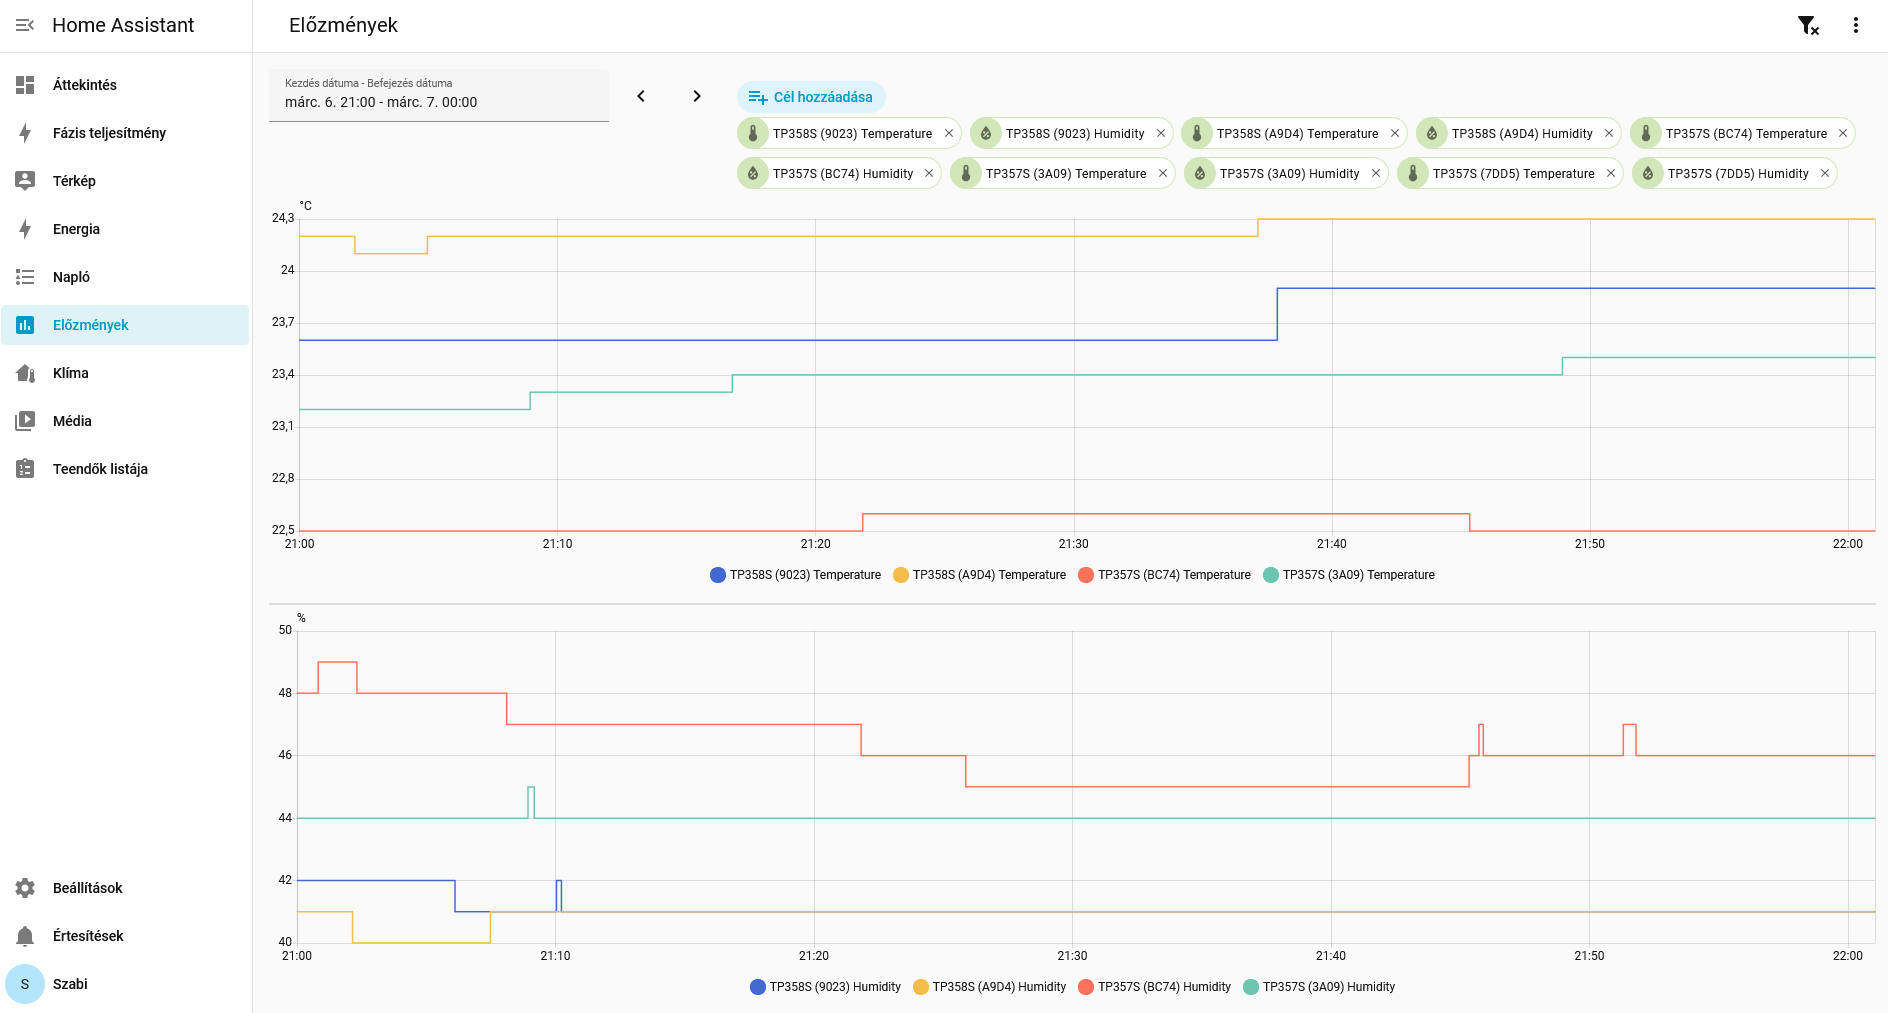
Task: Select the Napló menu item
Action: click(125, 277)
